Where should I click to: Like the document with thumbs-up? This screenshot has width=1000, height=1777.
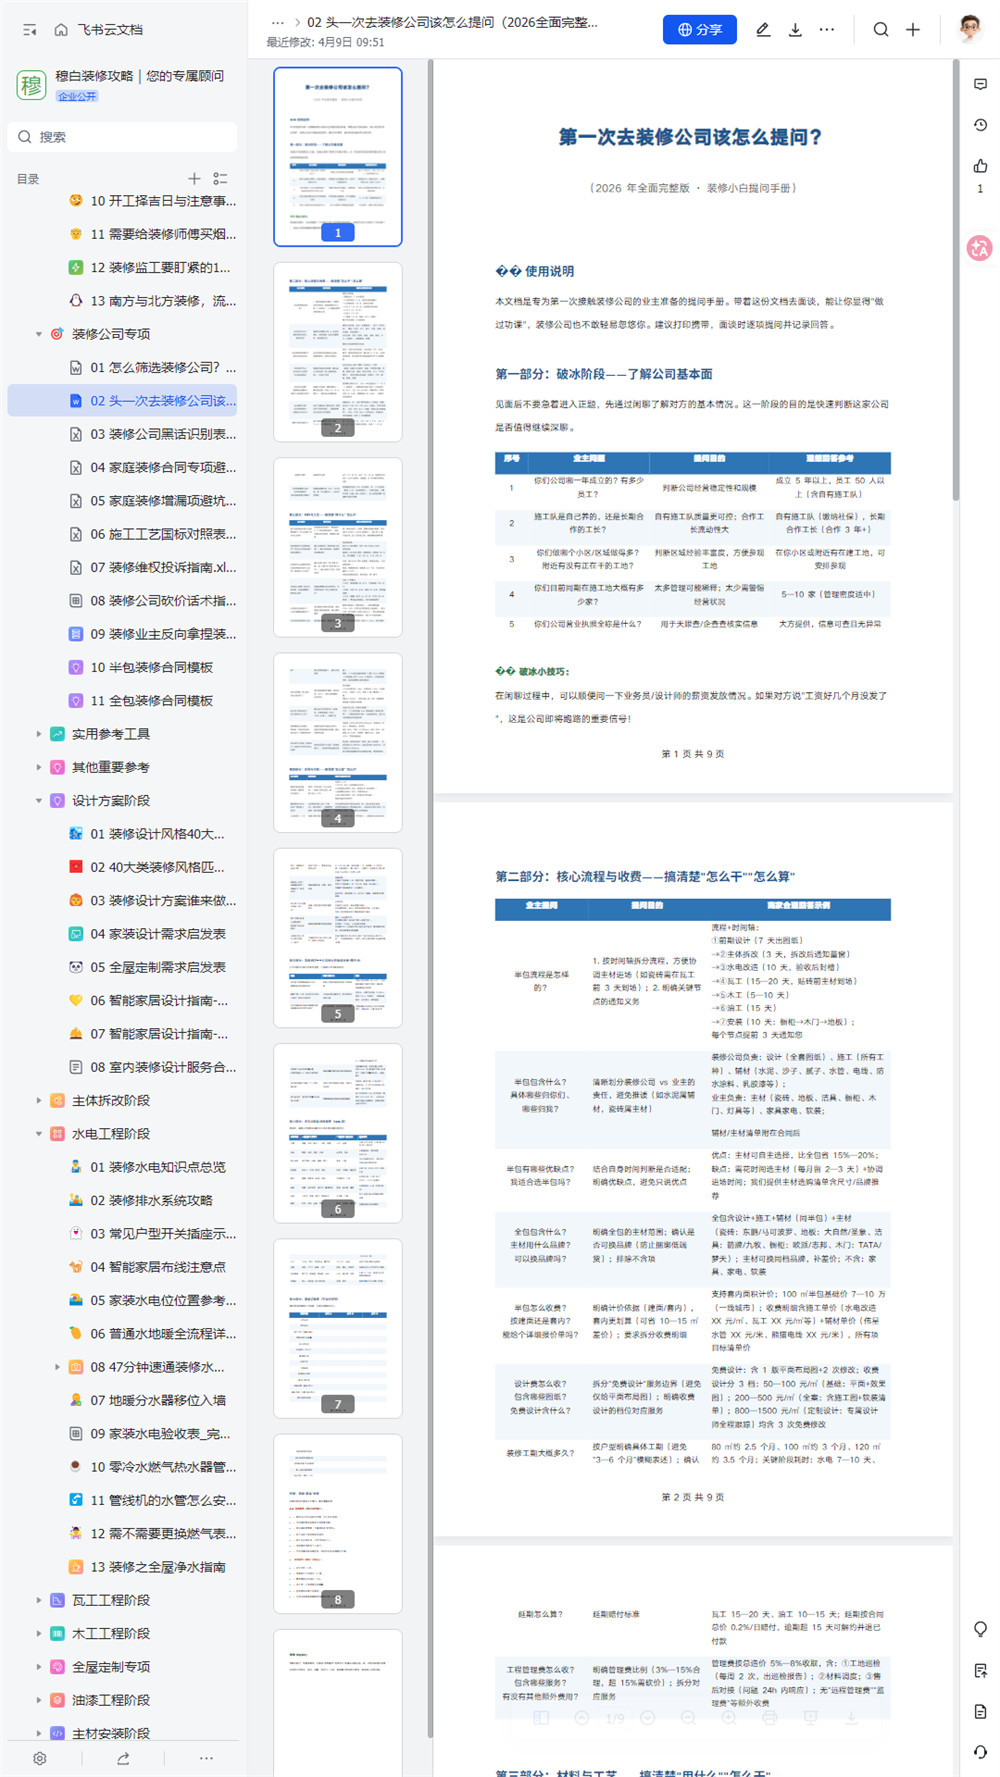(x=980, y=166)
